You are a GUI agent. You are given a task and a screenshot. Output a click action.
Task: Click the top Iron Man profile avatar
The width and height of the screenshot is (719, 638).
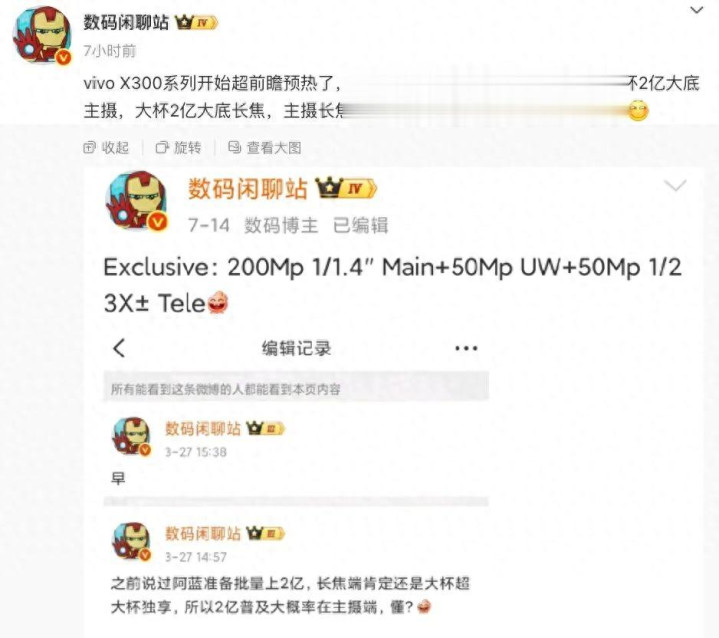click(x=42, y=35)
